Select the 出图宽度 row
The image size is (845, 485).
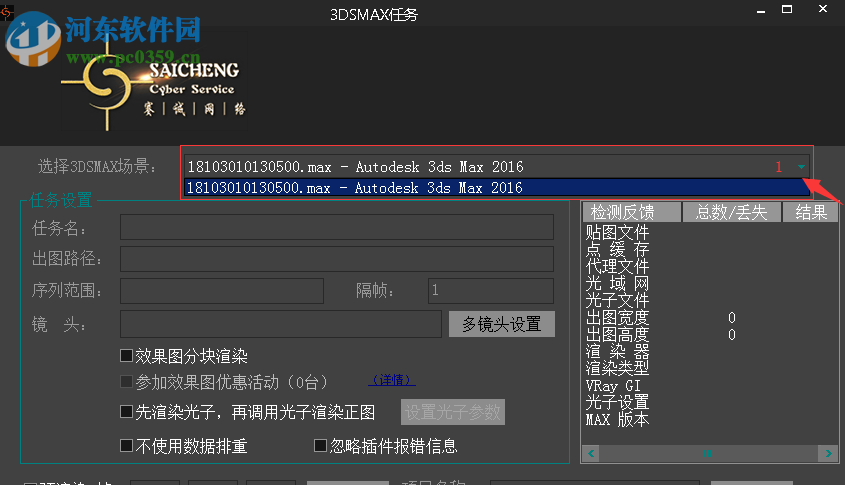[x=710, y=317]
